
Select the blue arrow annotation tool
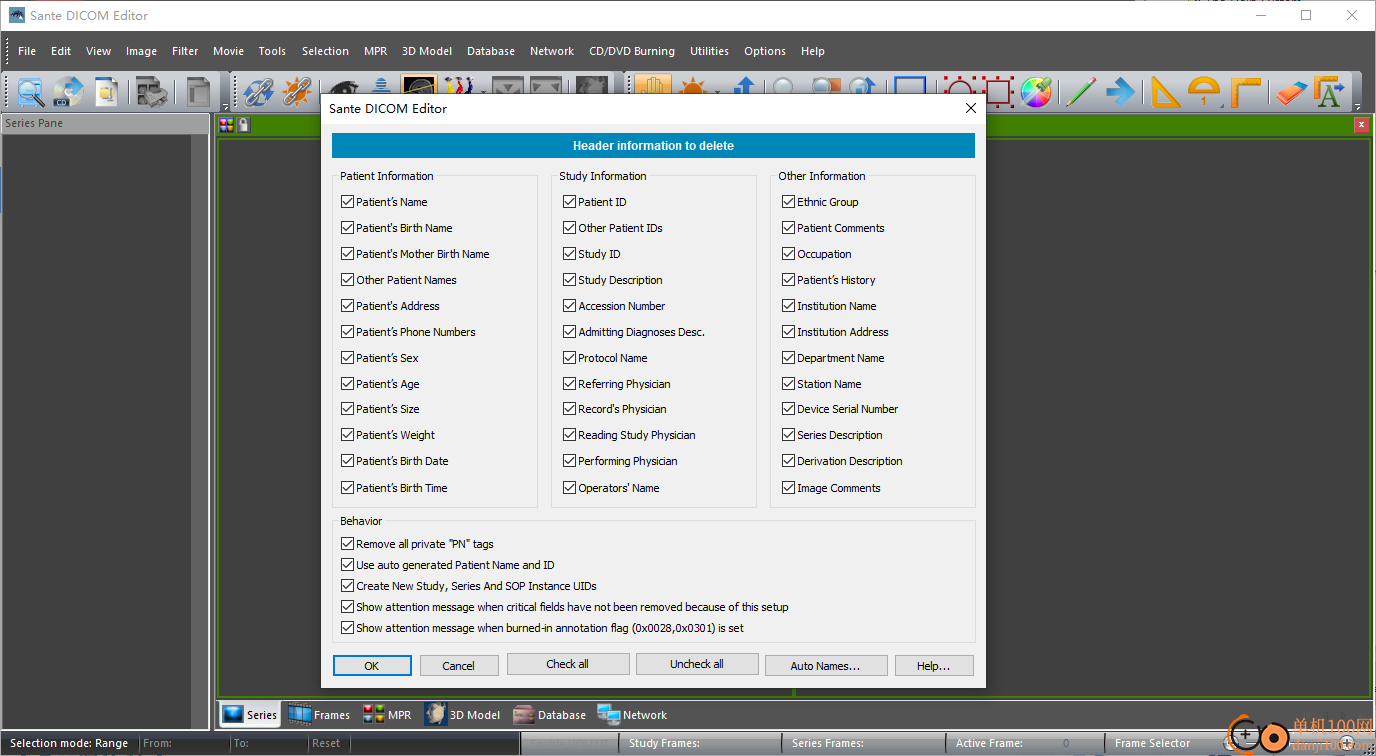tap(1119, 92)
